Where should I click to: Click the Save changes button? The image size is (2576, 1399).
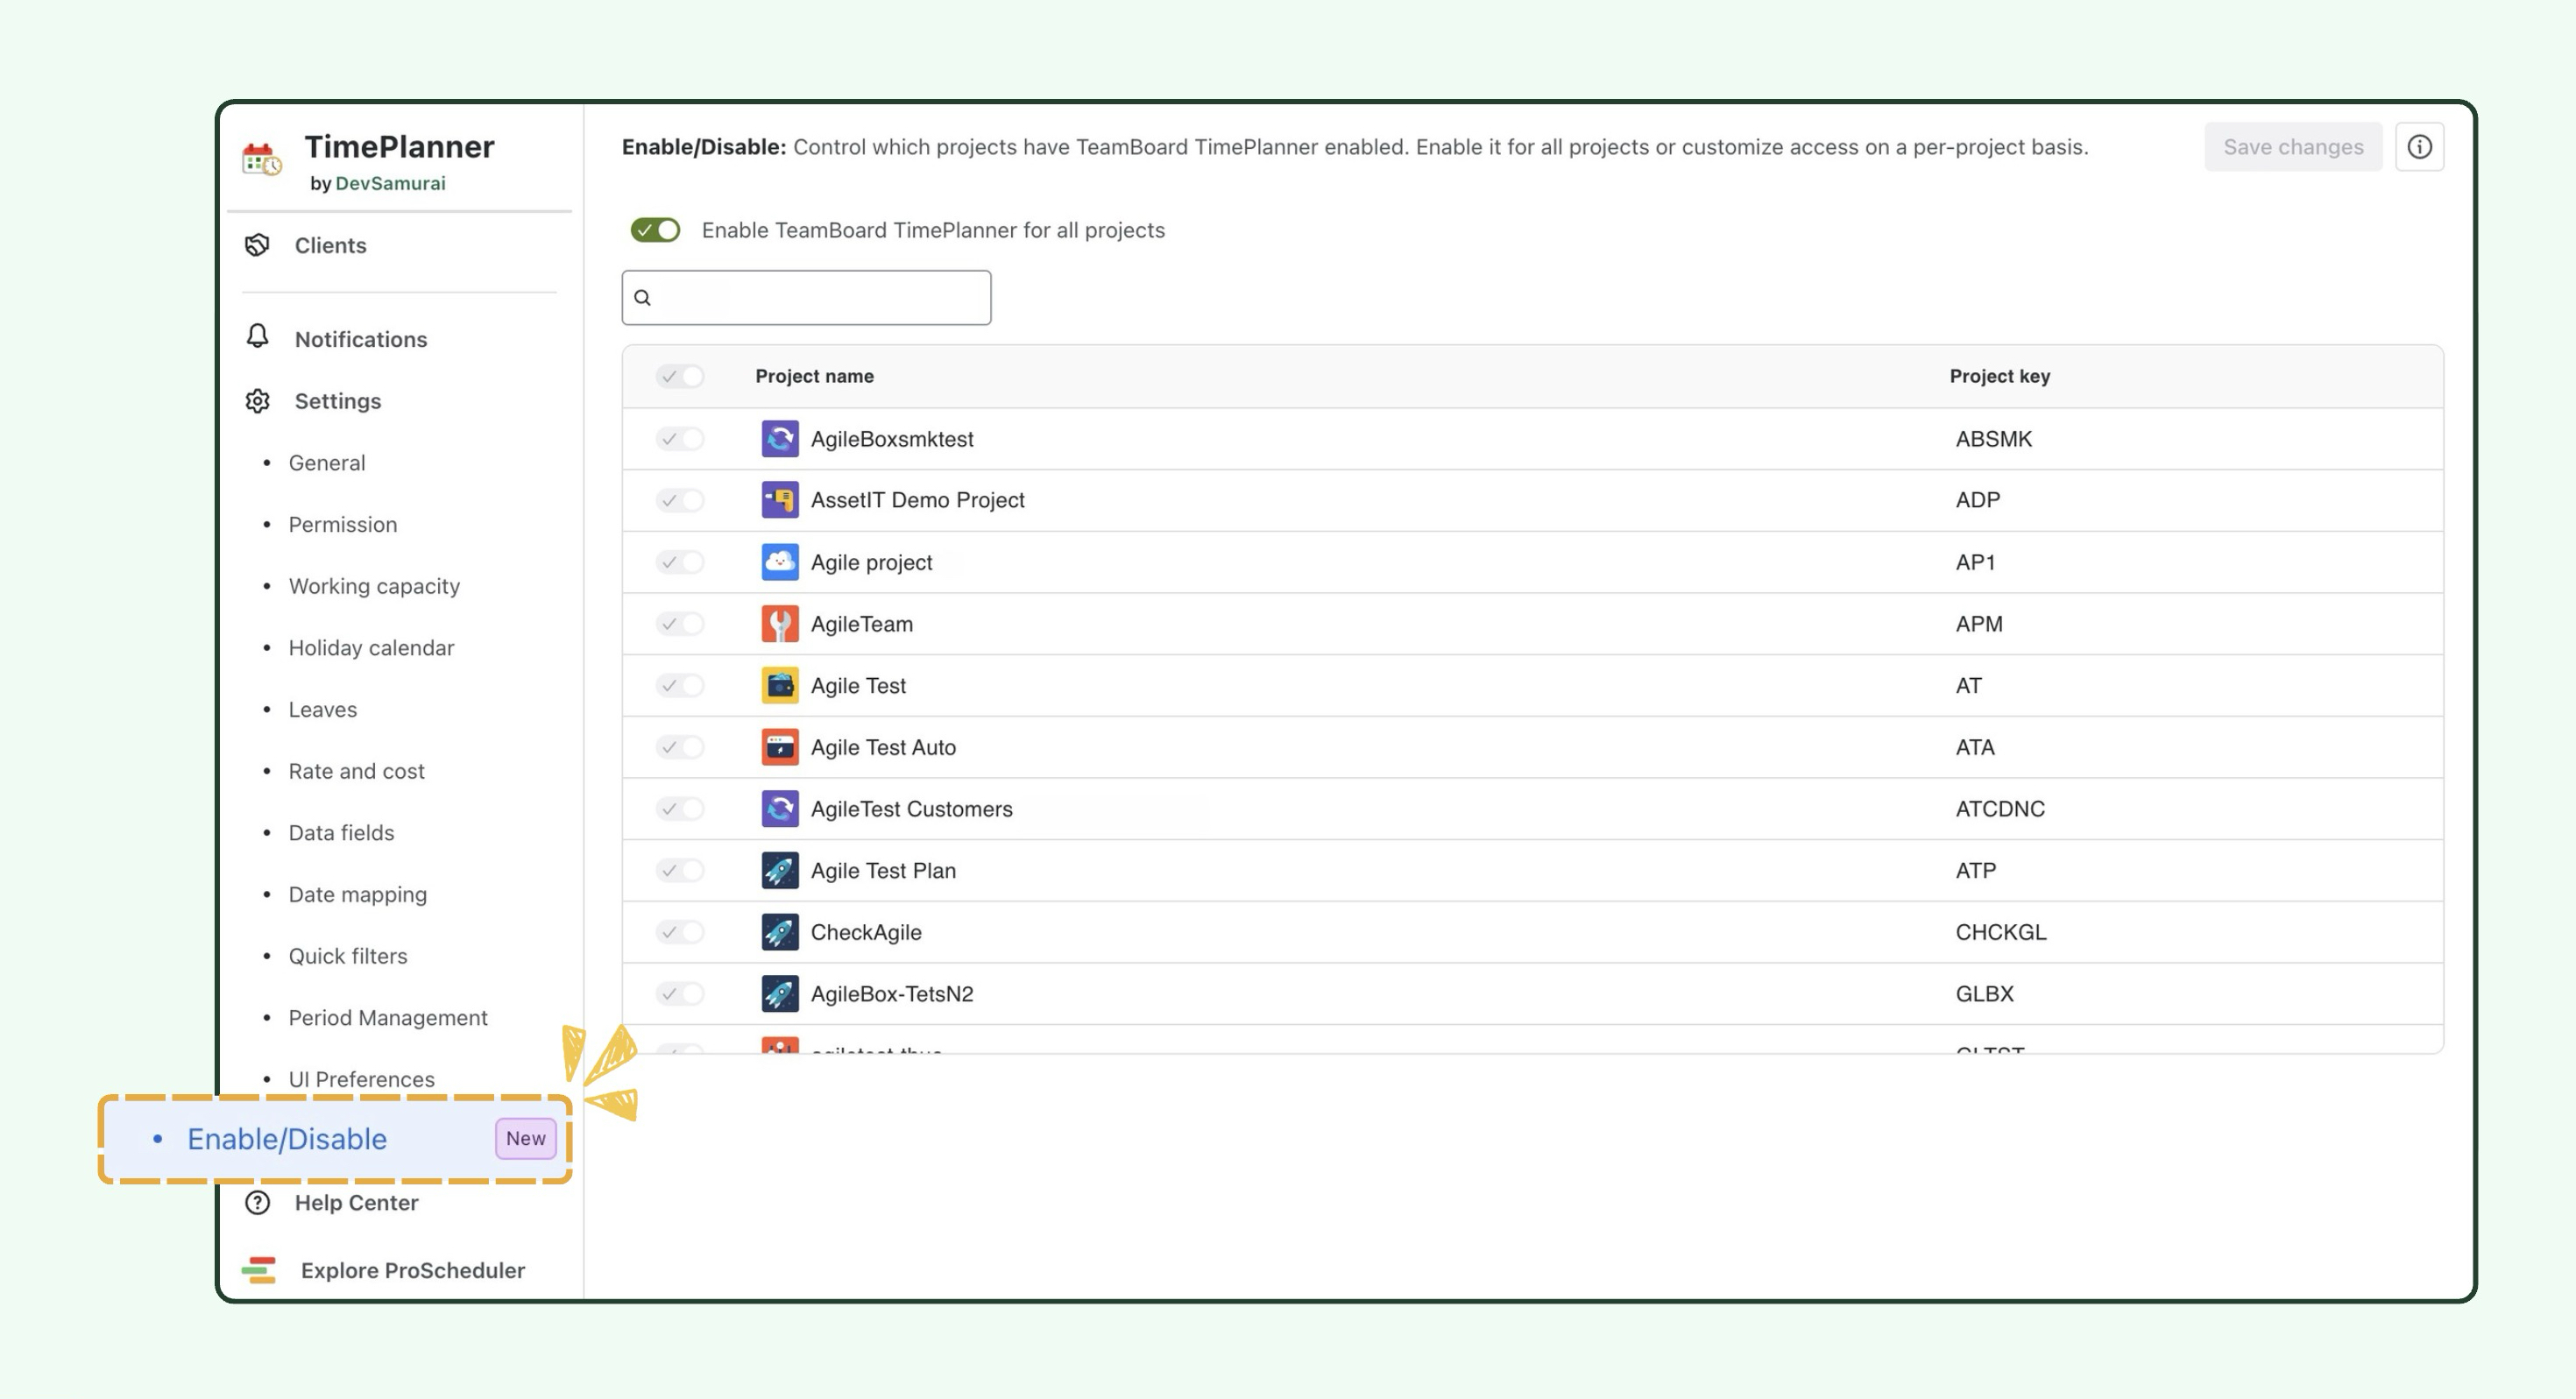tap(2293, 147)
